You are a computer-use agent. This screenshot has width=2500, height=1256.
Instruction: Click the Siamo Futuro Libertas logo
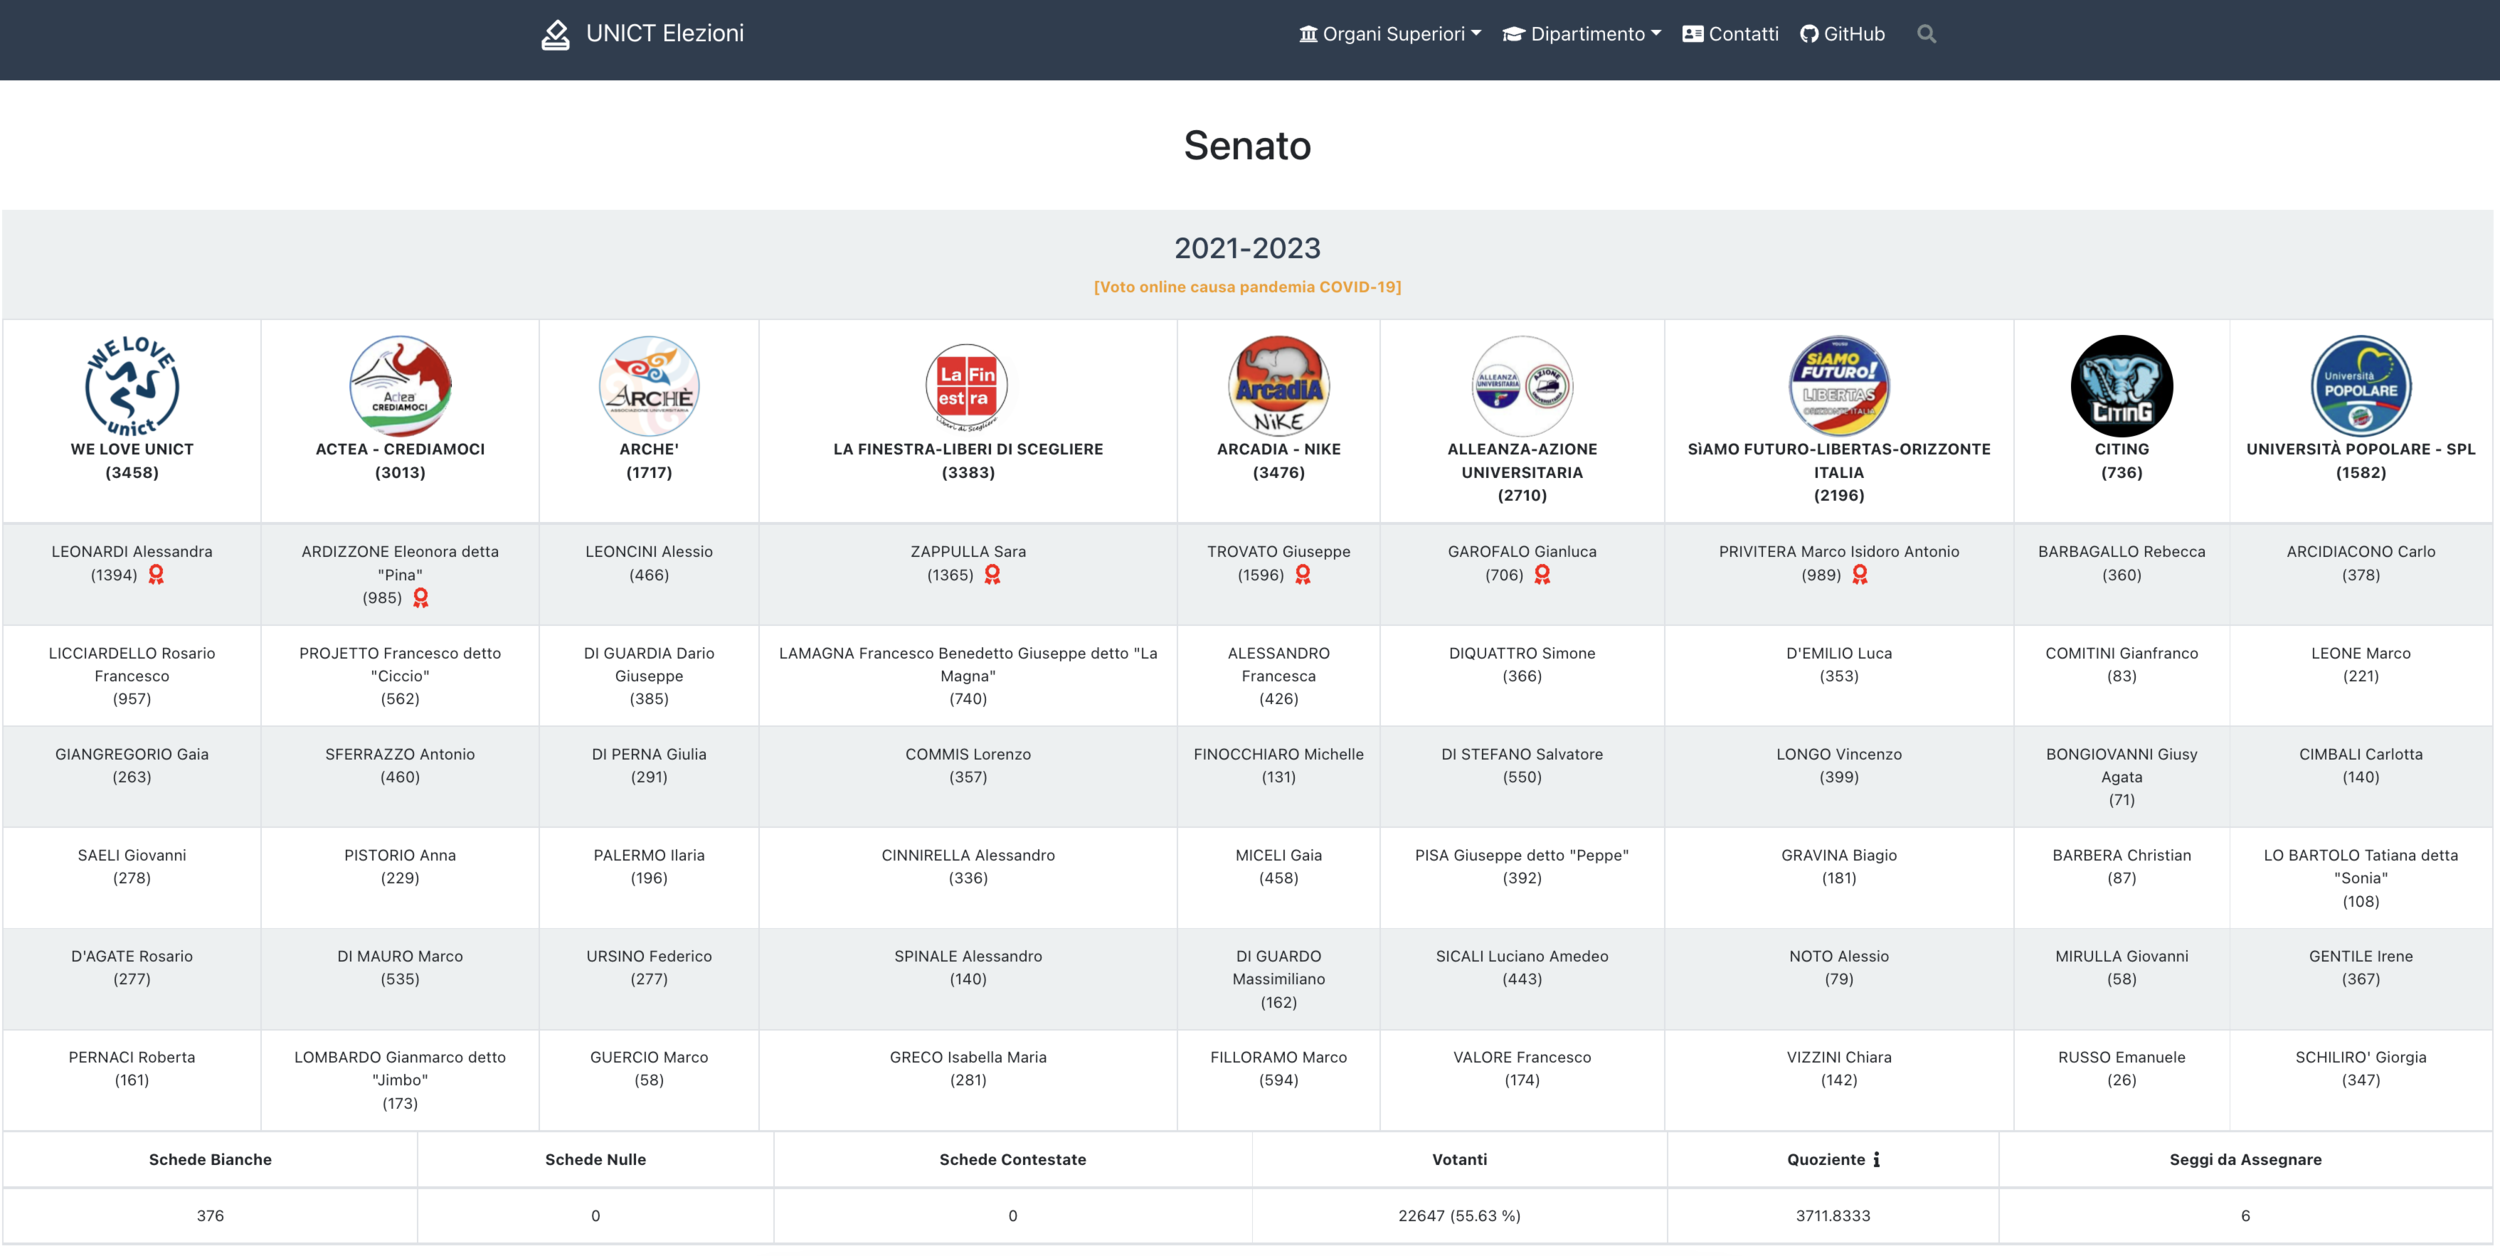[1838, 386]
